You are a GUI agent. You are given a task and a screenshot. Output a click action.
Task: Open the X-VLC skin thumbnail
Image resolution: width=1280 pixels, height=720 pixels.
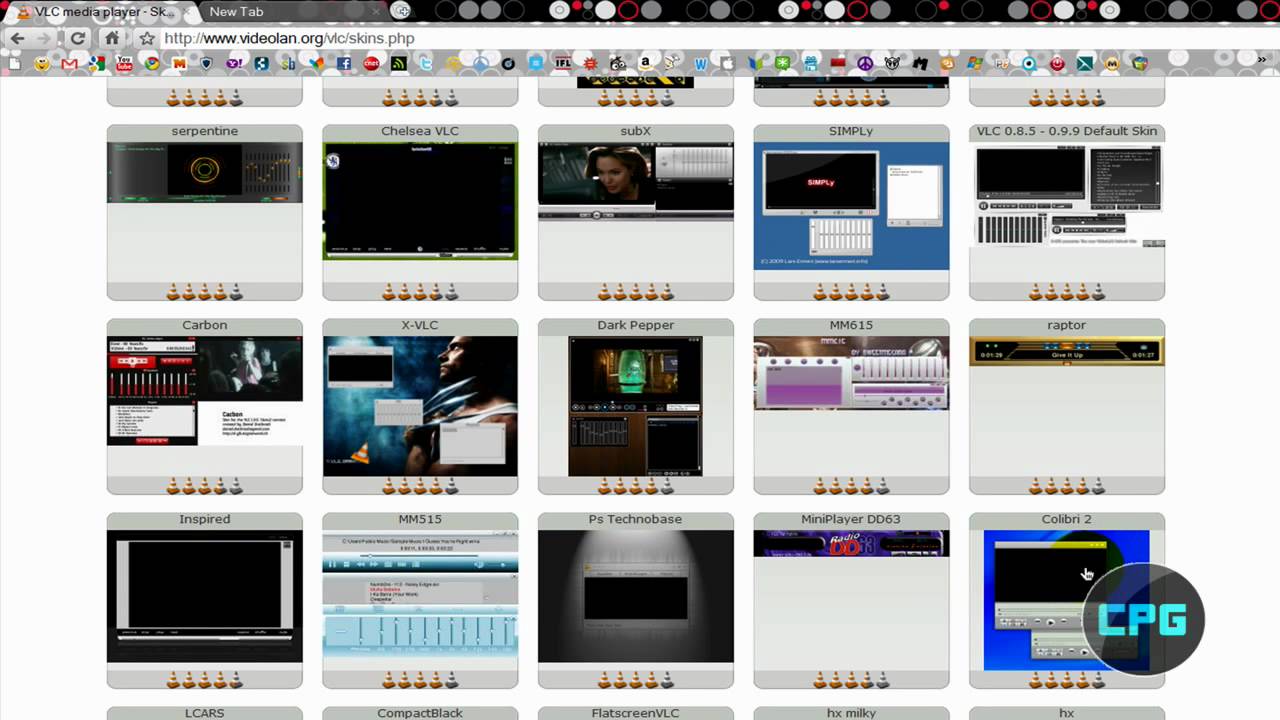pyautogui.click(x=420, y=406)
